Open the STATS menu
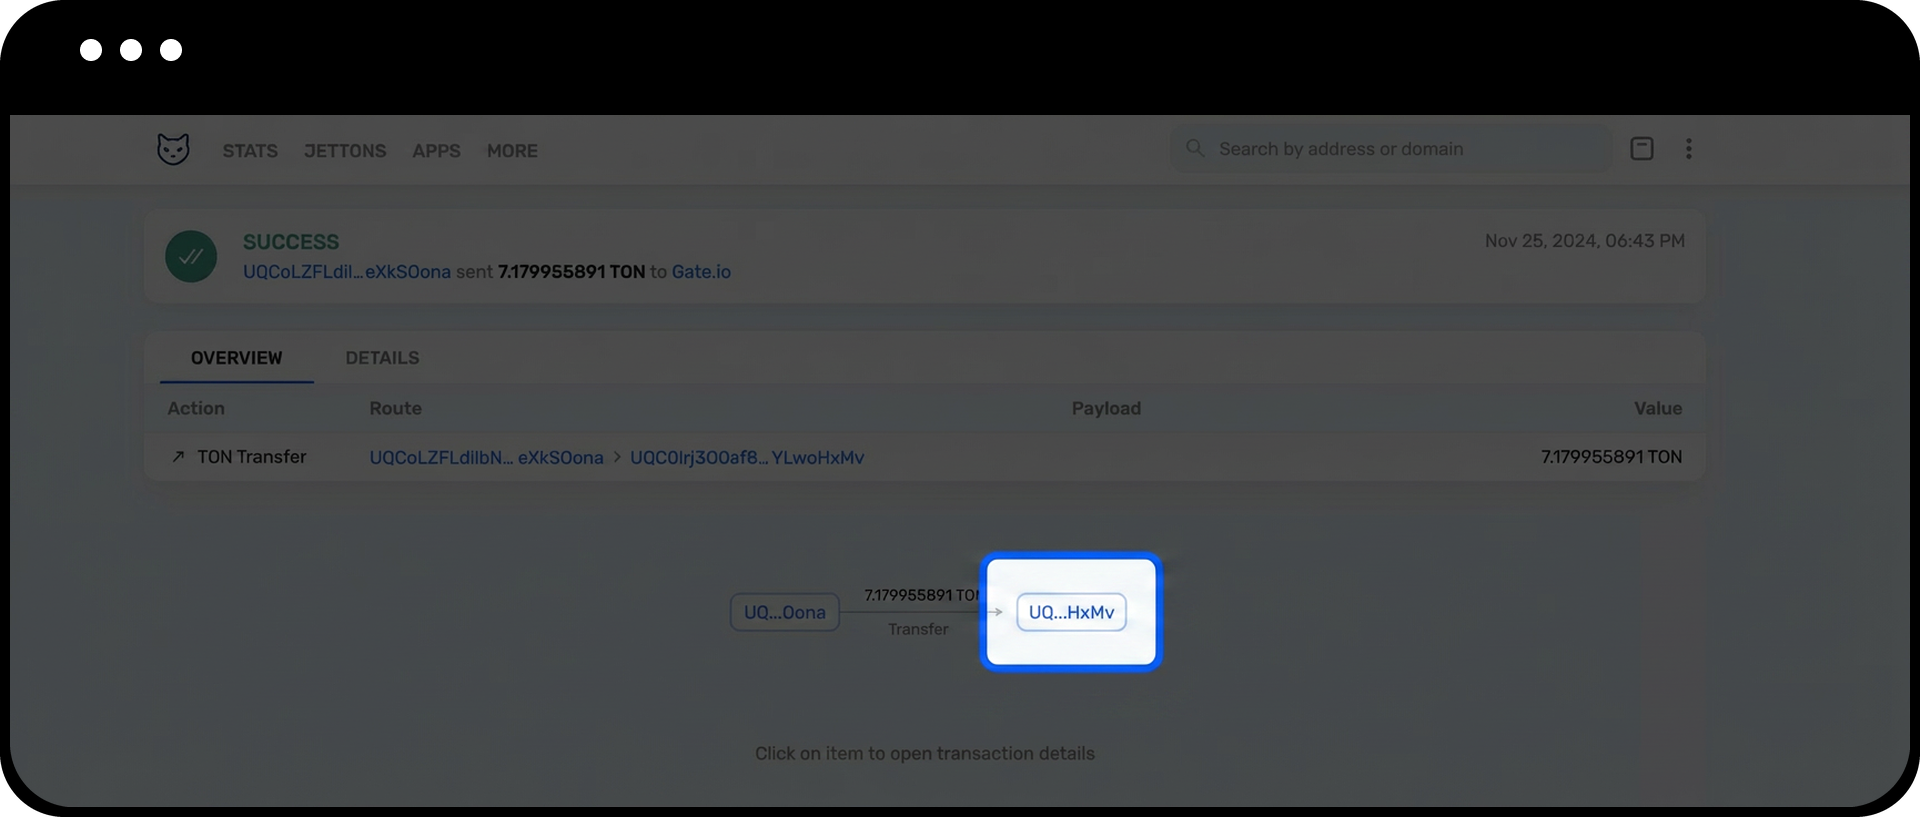This screenshot has height=817, width=1920. pos(250,151)
